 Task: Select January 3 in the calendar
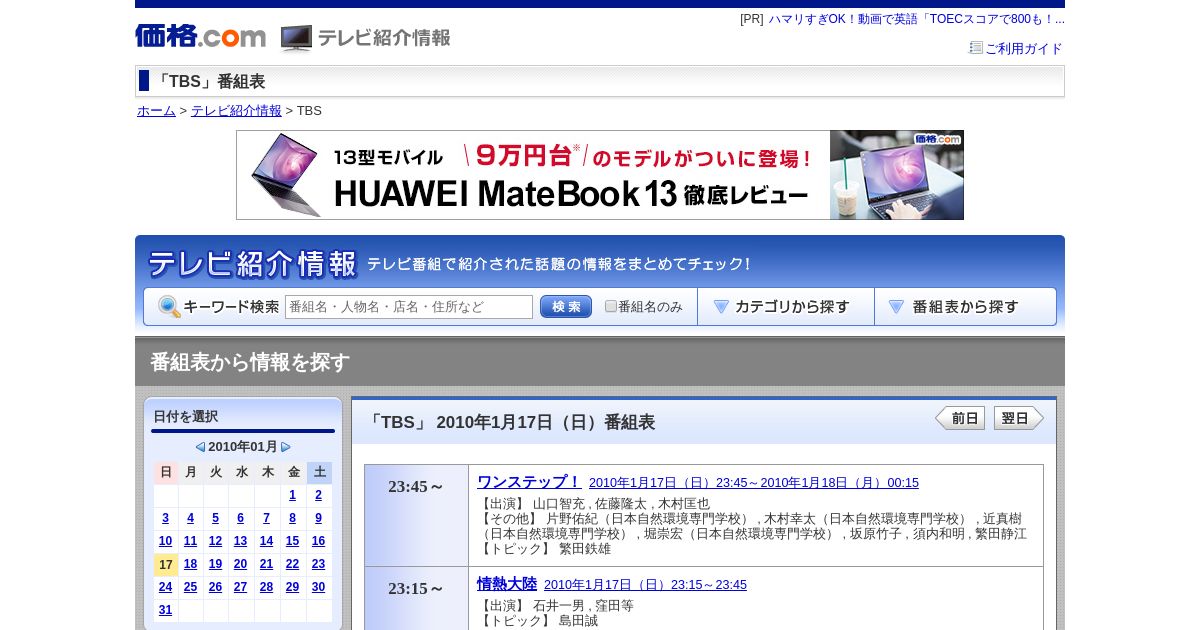pyautogui.click(x=166, y=518)
